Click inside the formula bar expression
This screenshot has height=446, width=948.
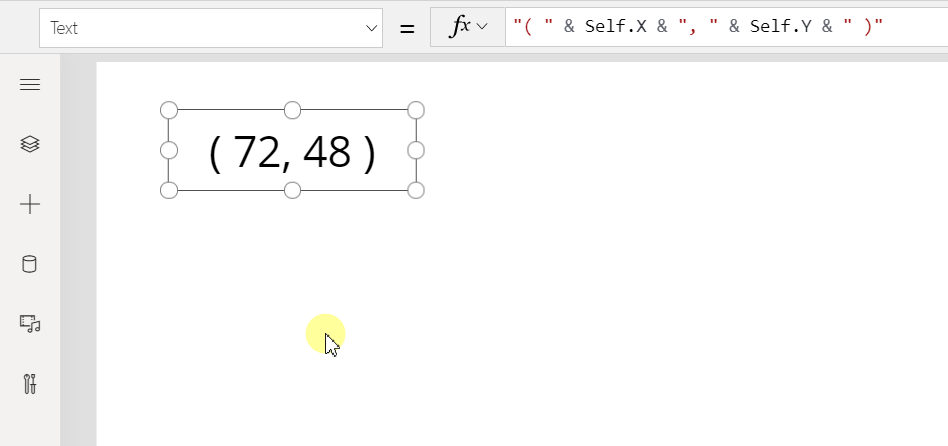click(x=726, y=27)
